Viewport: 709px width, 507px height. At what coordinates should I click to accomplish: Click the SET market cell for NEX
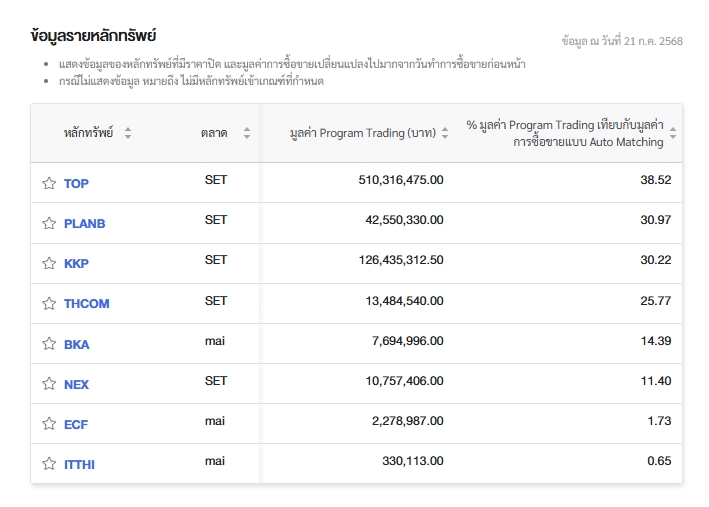(x=216, y=381)
